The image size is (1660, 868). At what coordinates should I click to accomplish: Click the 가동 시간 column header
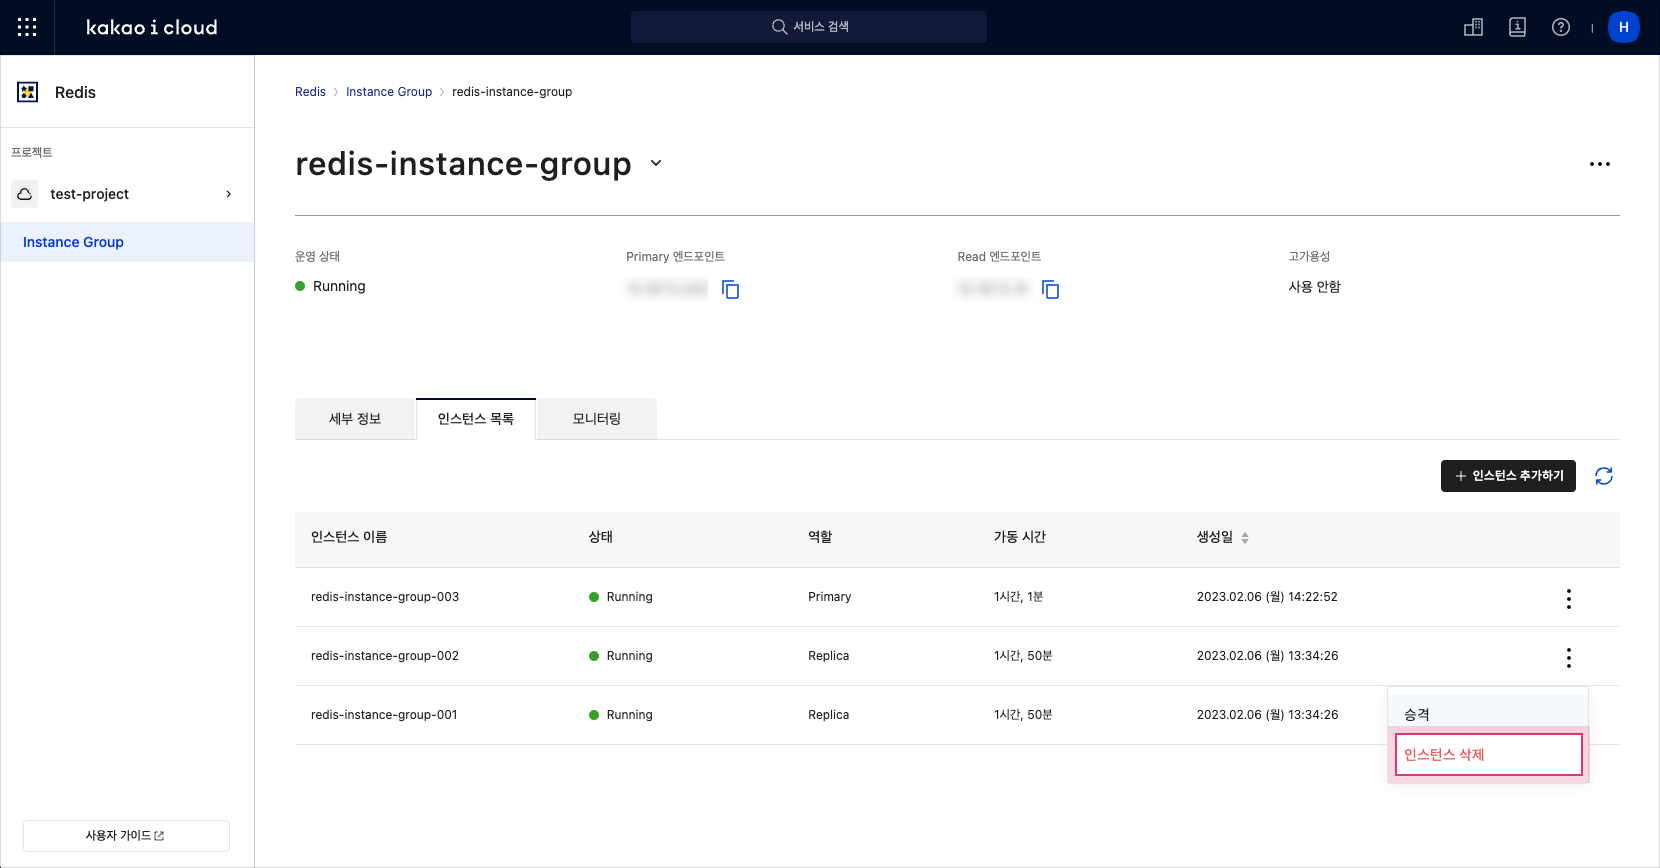pyautogui.click(x=1020, y=537)
